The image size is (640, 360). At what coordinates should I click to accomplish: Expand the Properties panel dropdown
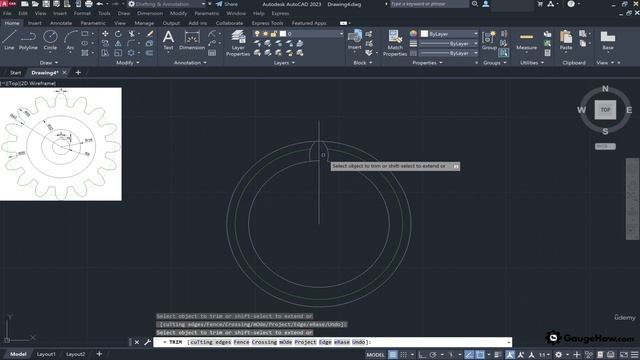pos(427,62)
